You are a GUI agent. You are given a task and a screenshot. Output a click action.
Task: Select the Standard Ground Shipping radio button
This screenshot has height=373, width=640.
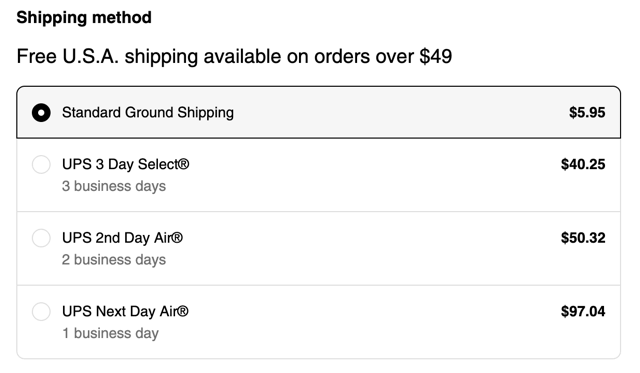[x=41, y=113]
